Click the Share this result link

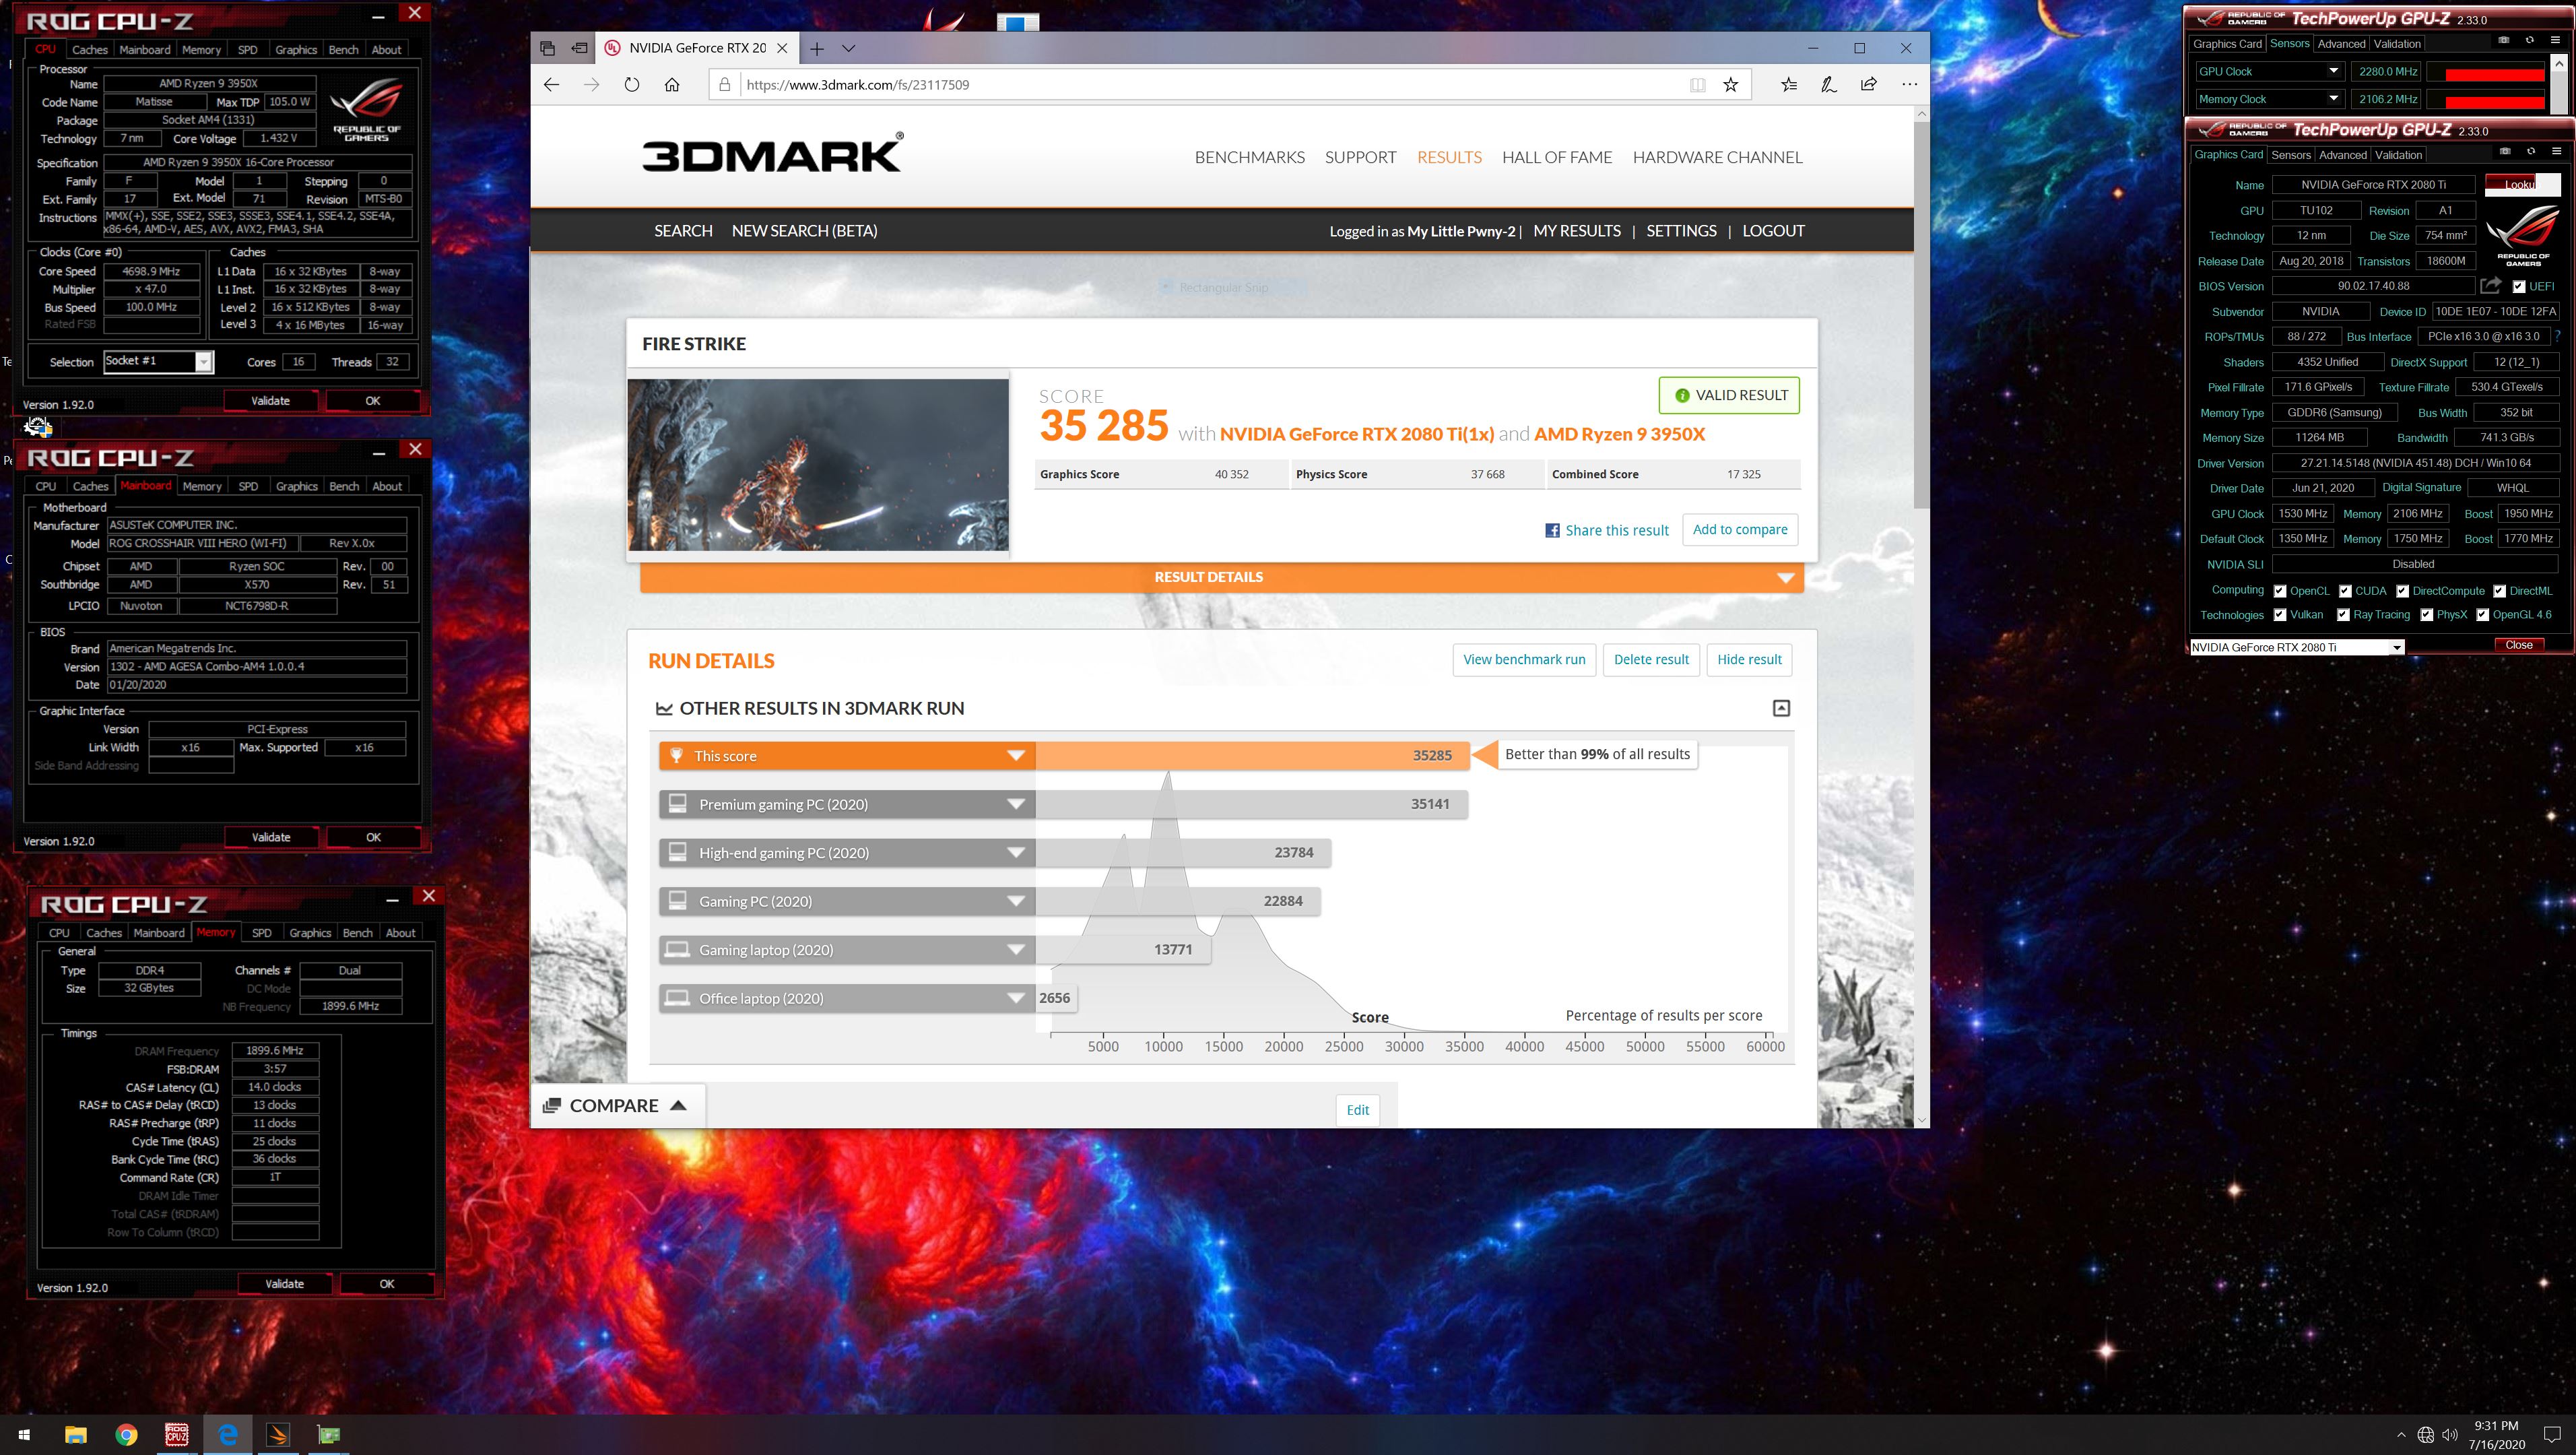pos(1607,531)
